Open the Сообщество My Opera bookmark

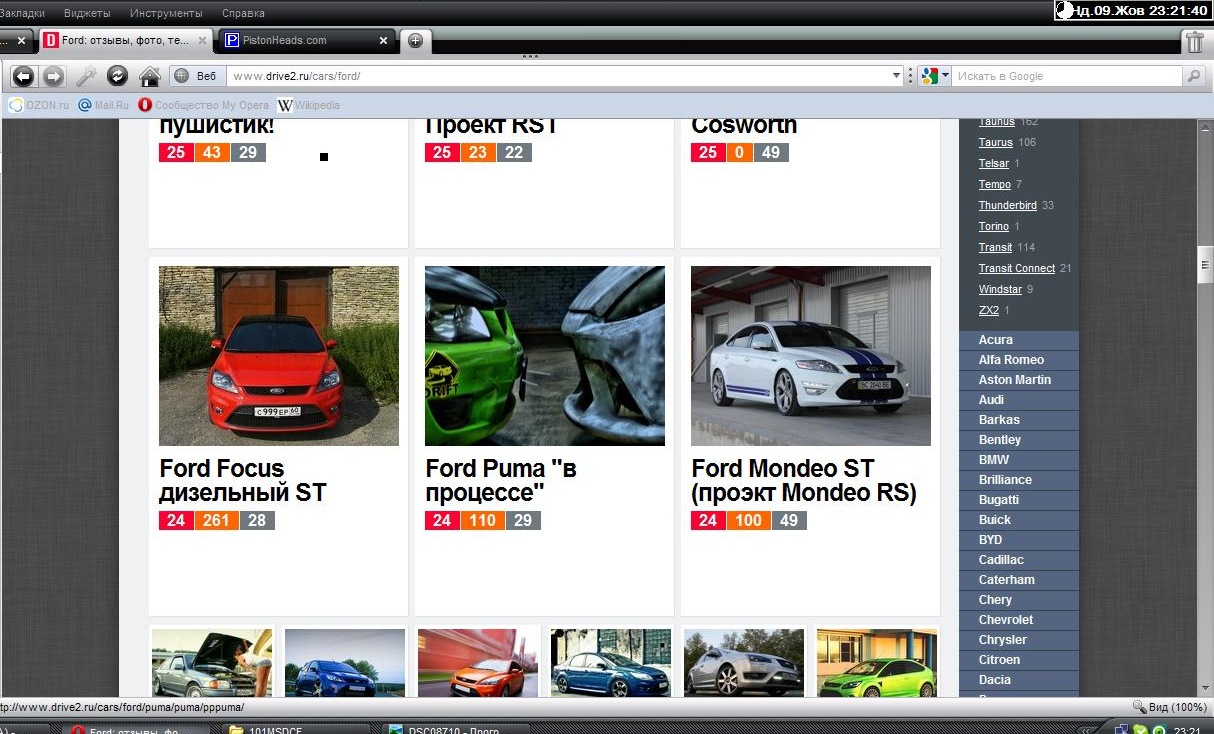click(x=204, y=105)
